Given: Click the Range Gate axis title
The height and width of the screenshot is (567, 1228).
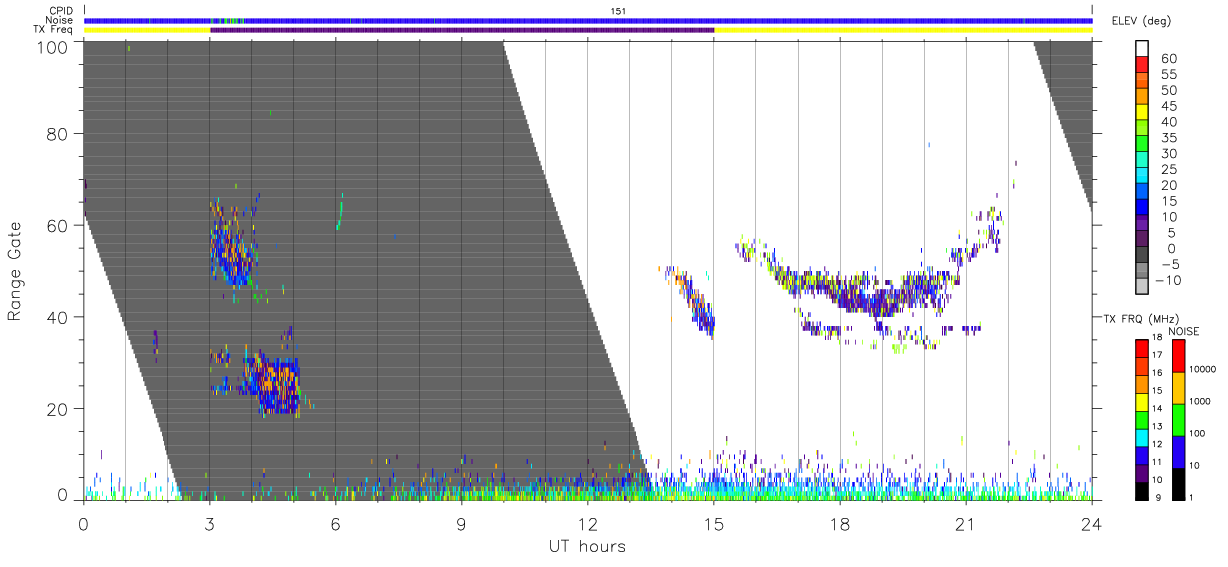Looking at the screenshot, I should [x=15, y=271].
